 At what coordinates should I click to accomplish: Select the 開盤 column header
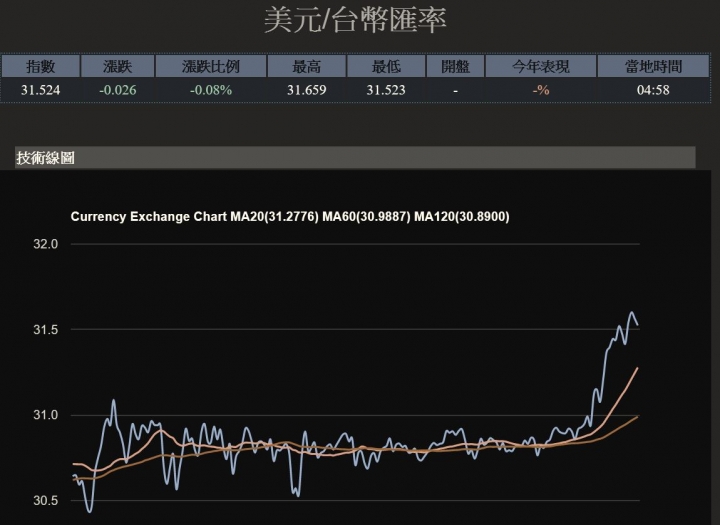tap(455, 67)
